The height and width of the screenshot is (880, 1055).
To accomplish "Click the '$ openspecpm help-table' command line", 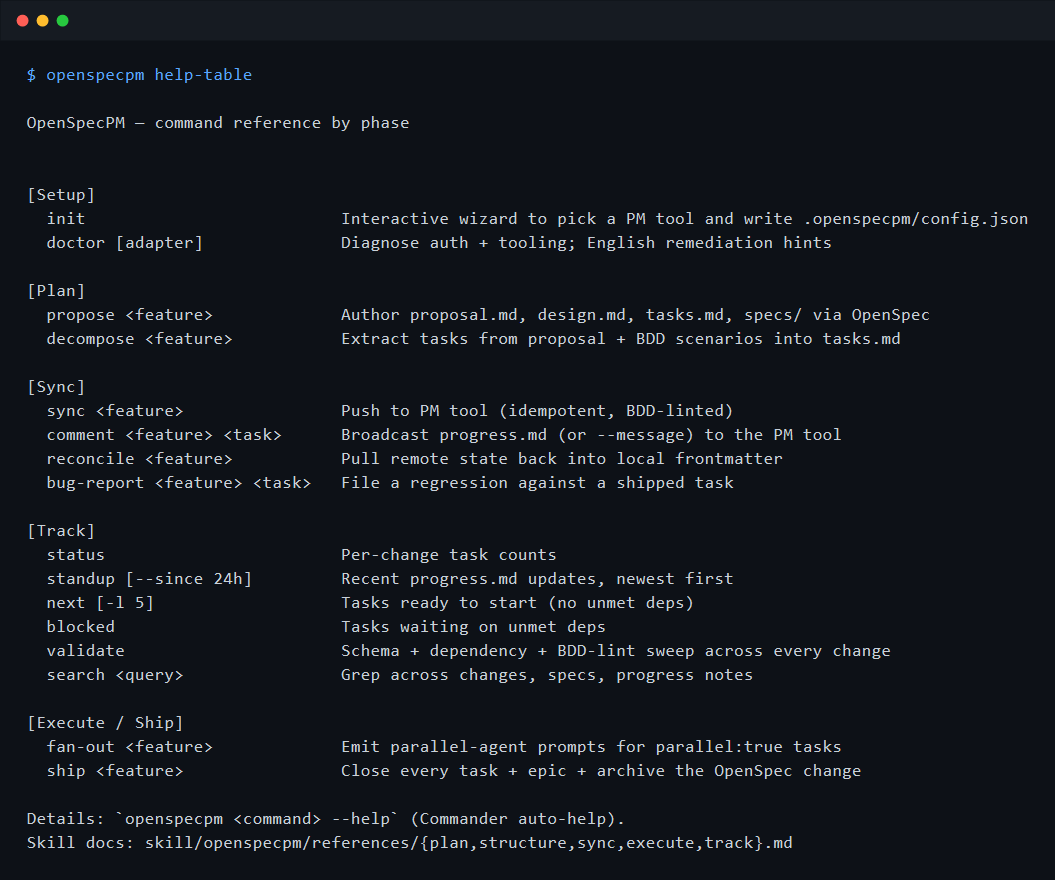I will pos(139,75).
